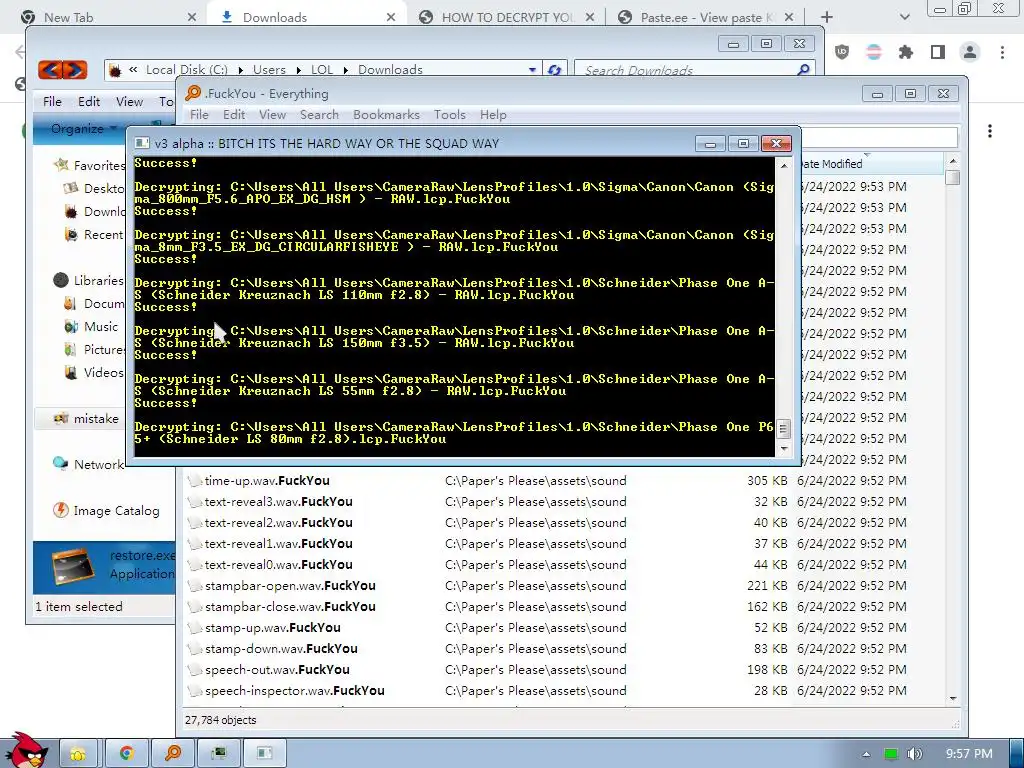Click the console scrollbar thumb
This screenshot has width=1024, height=768.
click(784, 429)
